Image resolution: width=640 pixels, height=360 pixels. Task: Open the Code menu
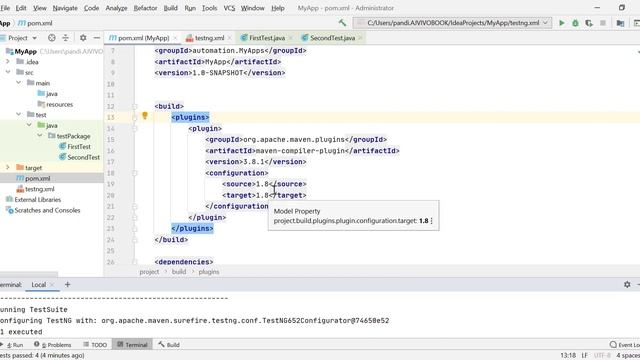pos(91,8)
